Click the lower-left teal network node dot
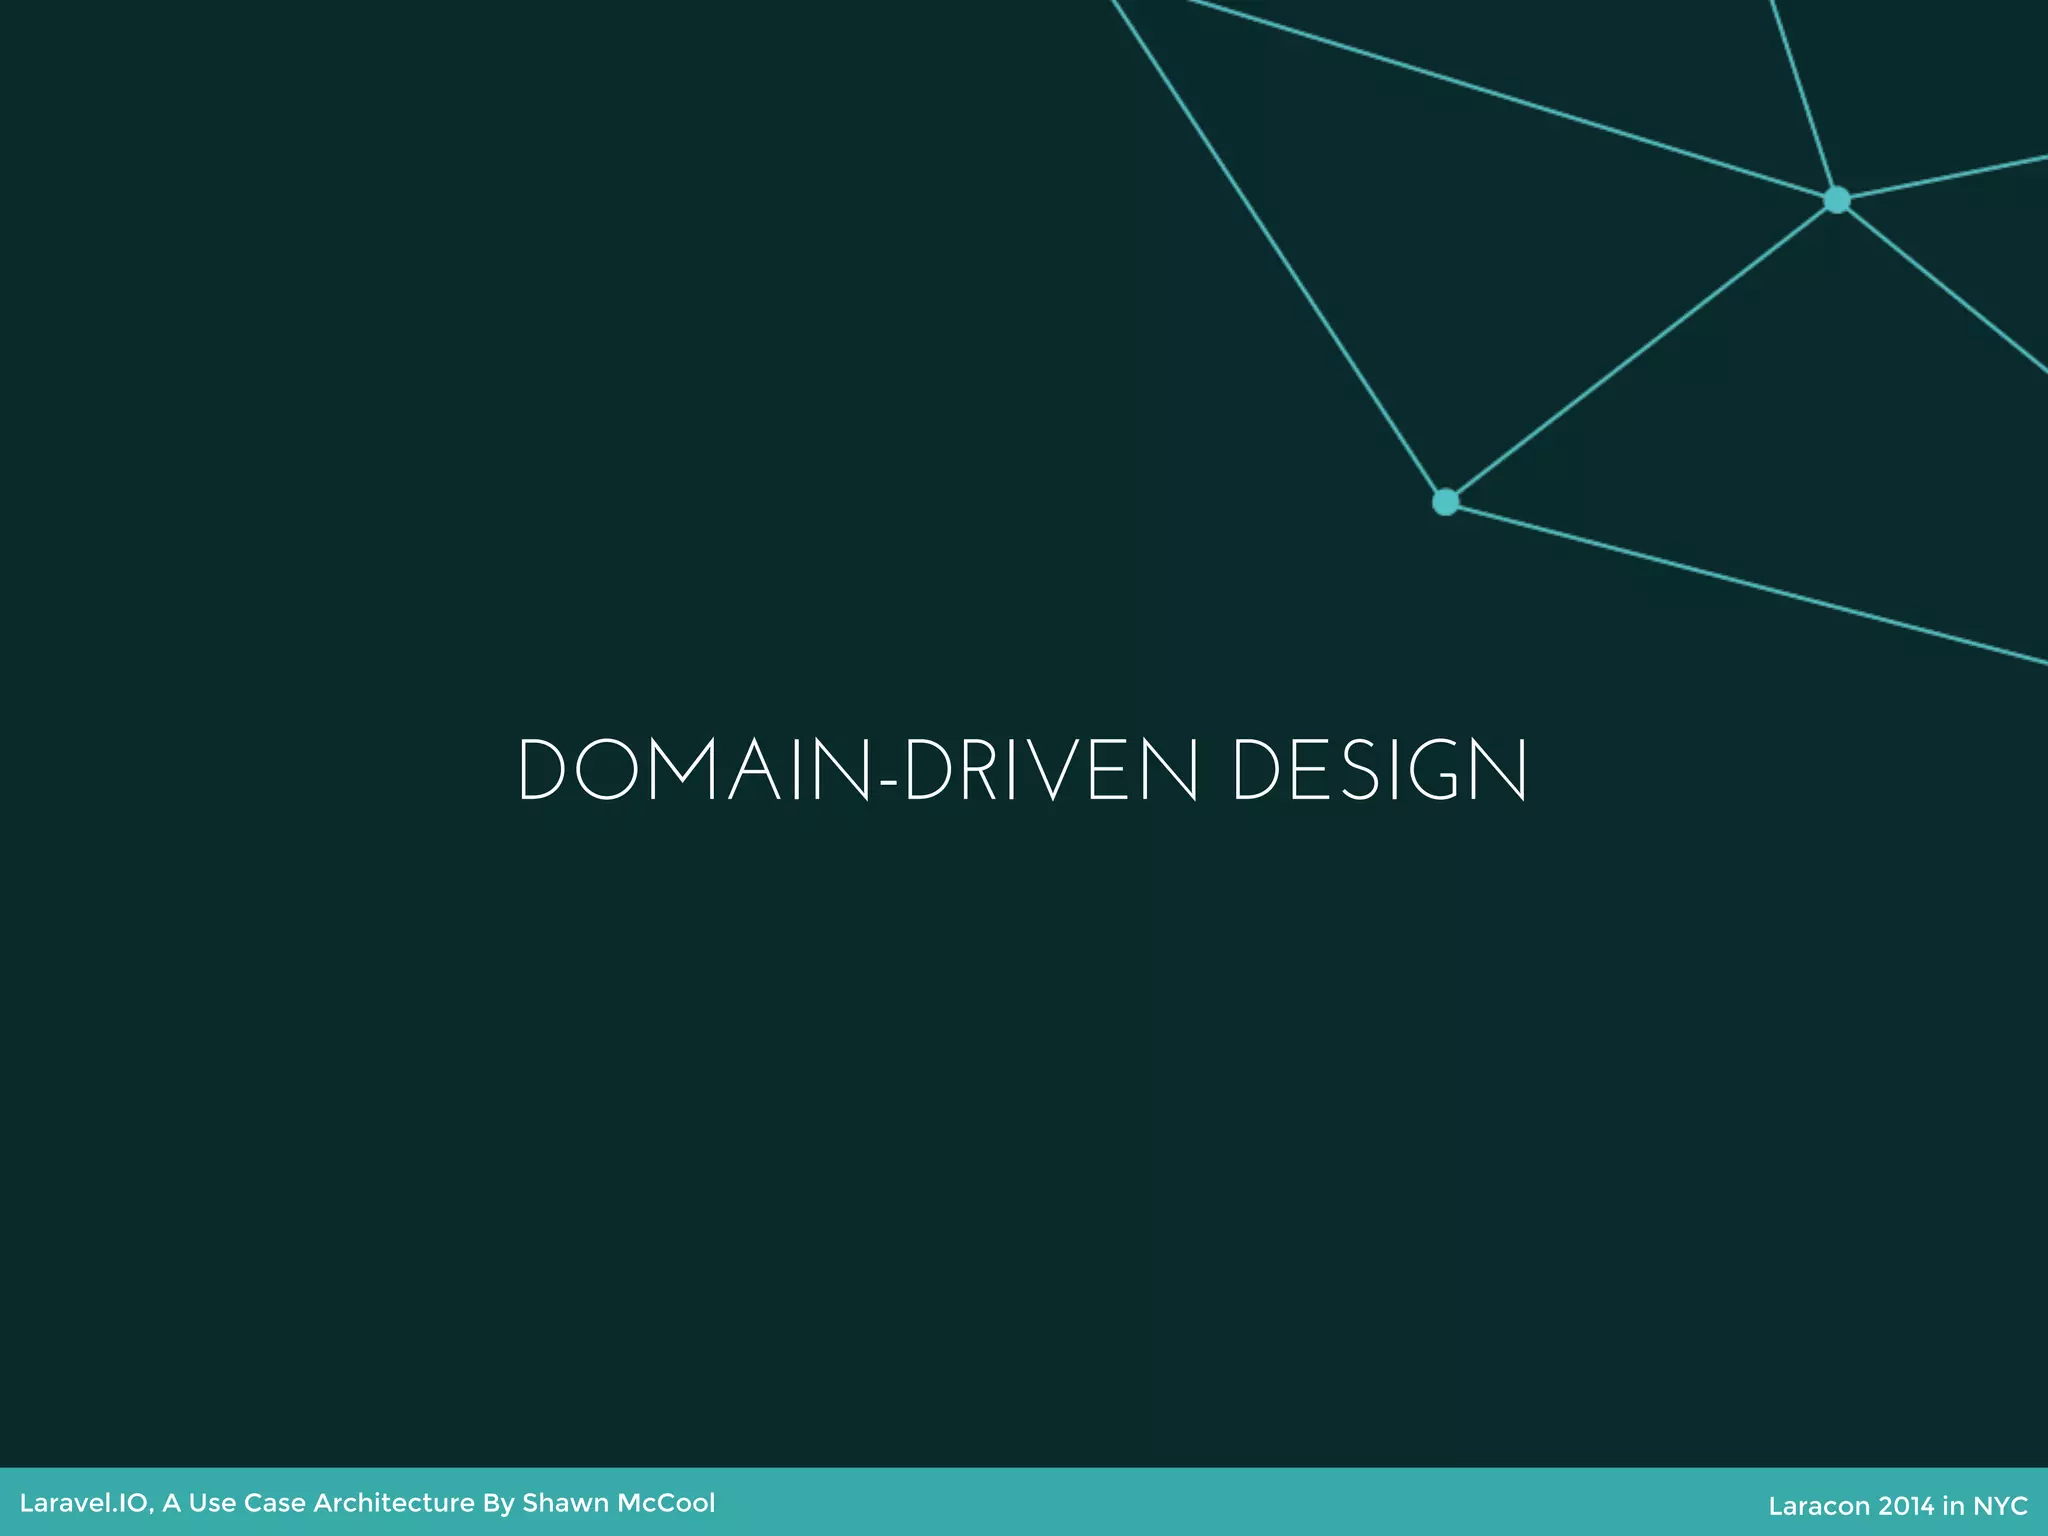Viewport: 2048px width, 1536px height. 1445,501
